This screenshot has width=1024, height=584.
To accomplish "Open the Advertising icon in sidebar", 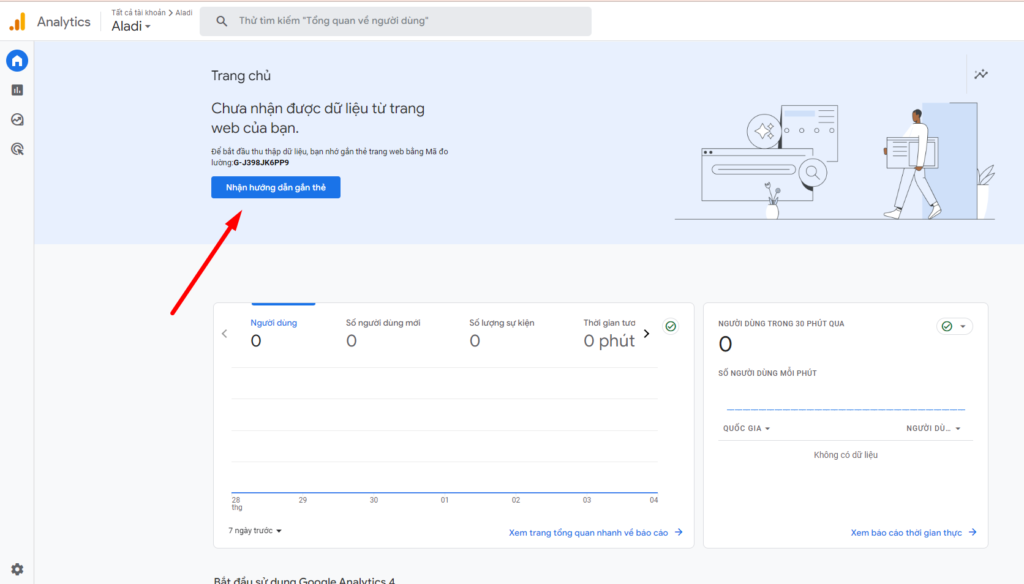I will [x=17, y=149].
